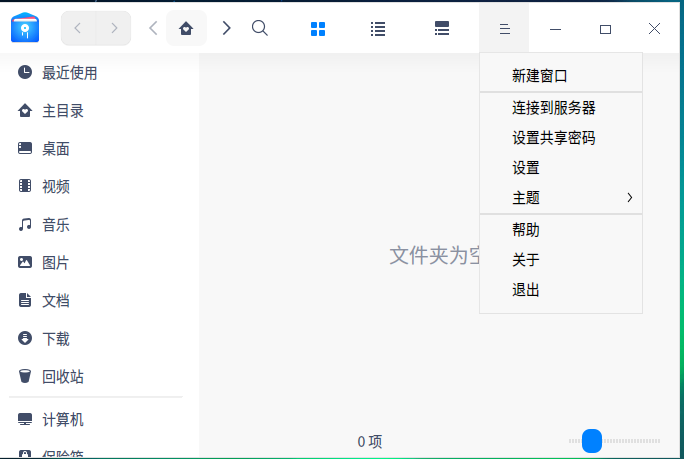Open the hamburger main menu
The width and height of the screenshot is (684, 459).
505,29
